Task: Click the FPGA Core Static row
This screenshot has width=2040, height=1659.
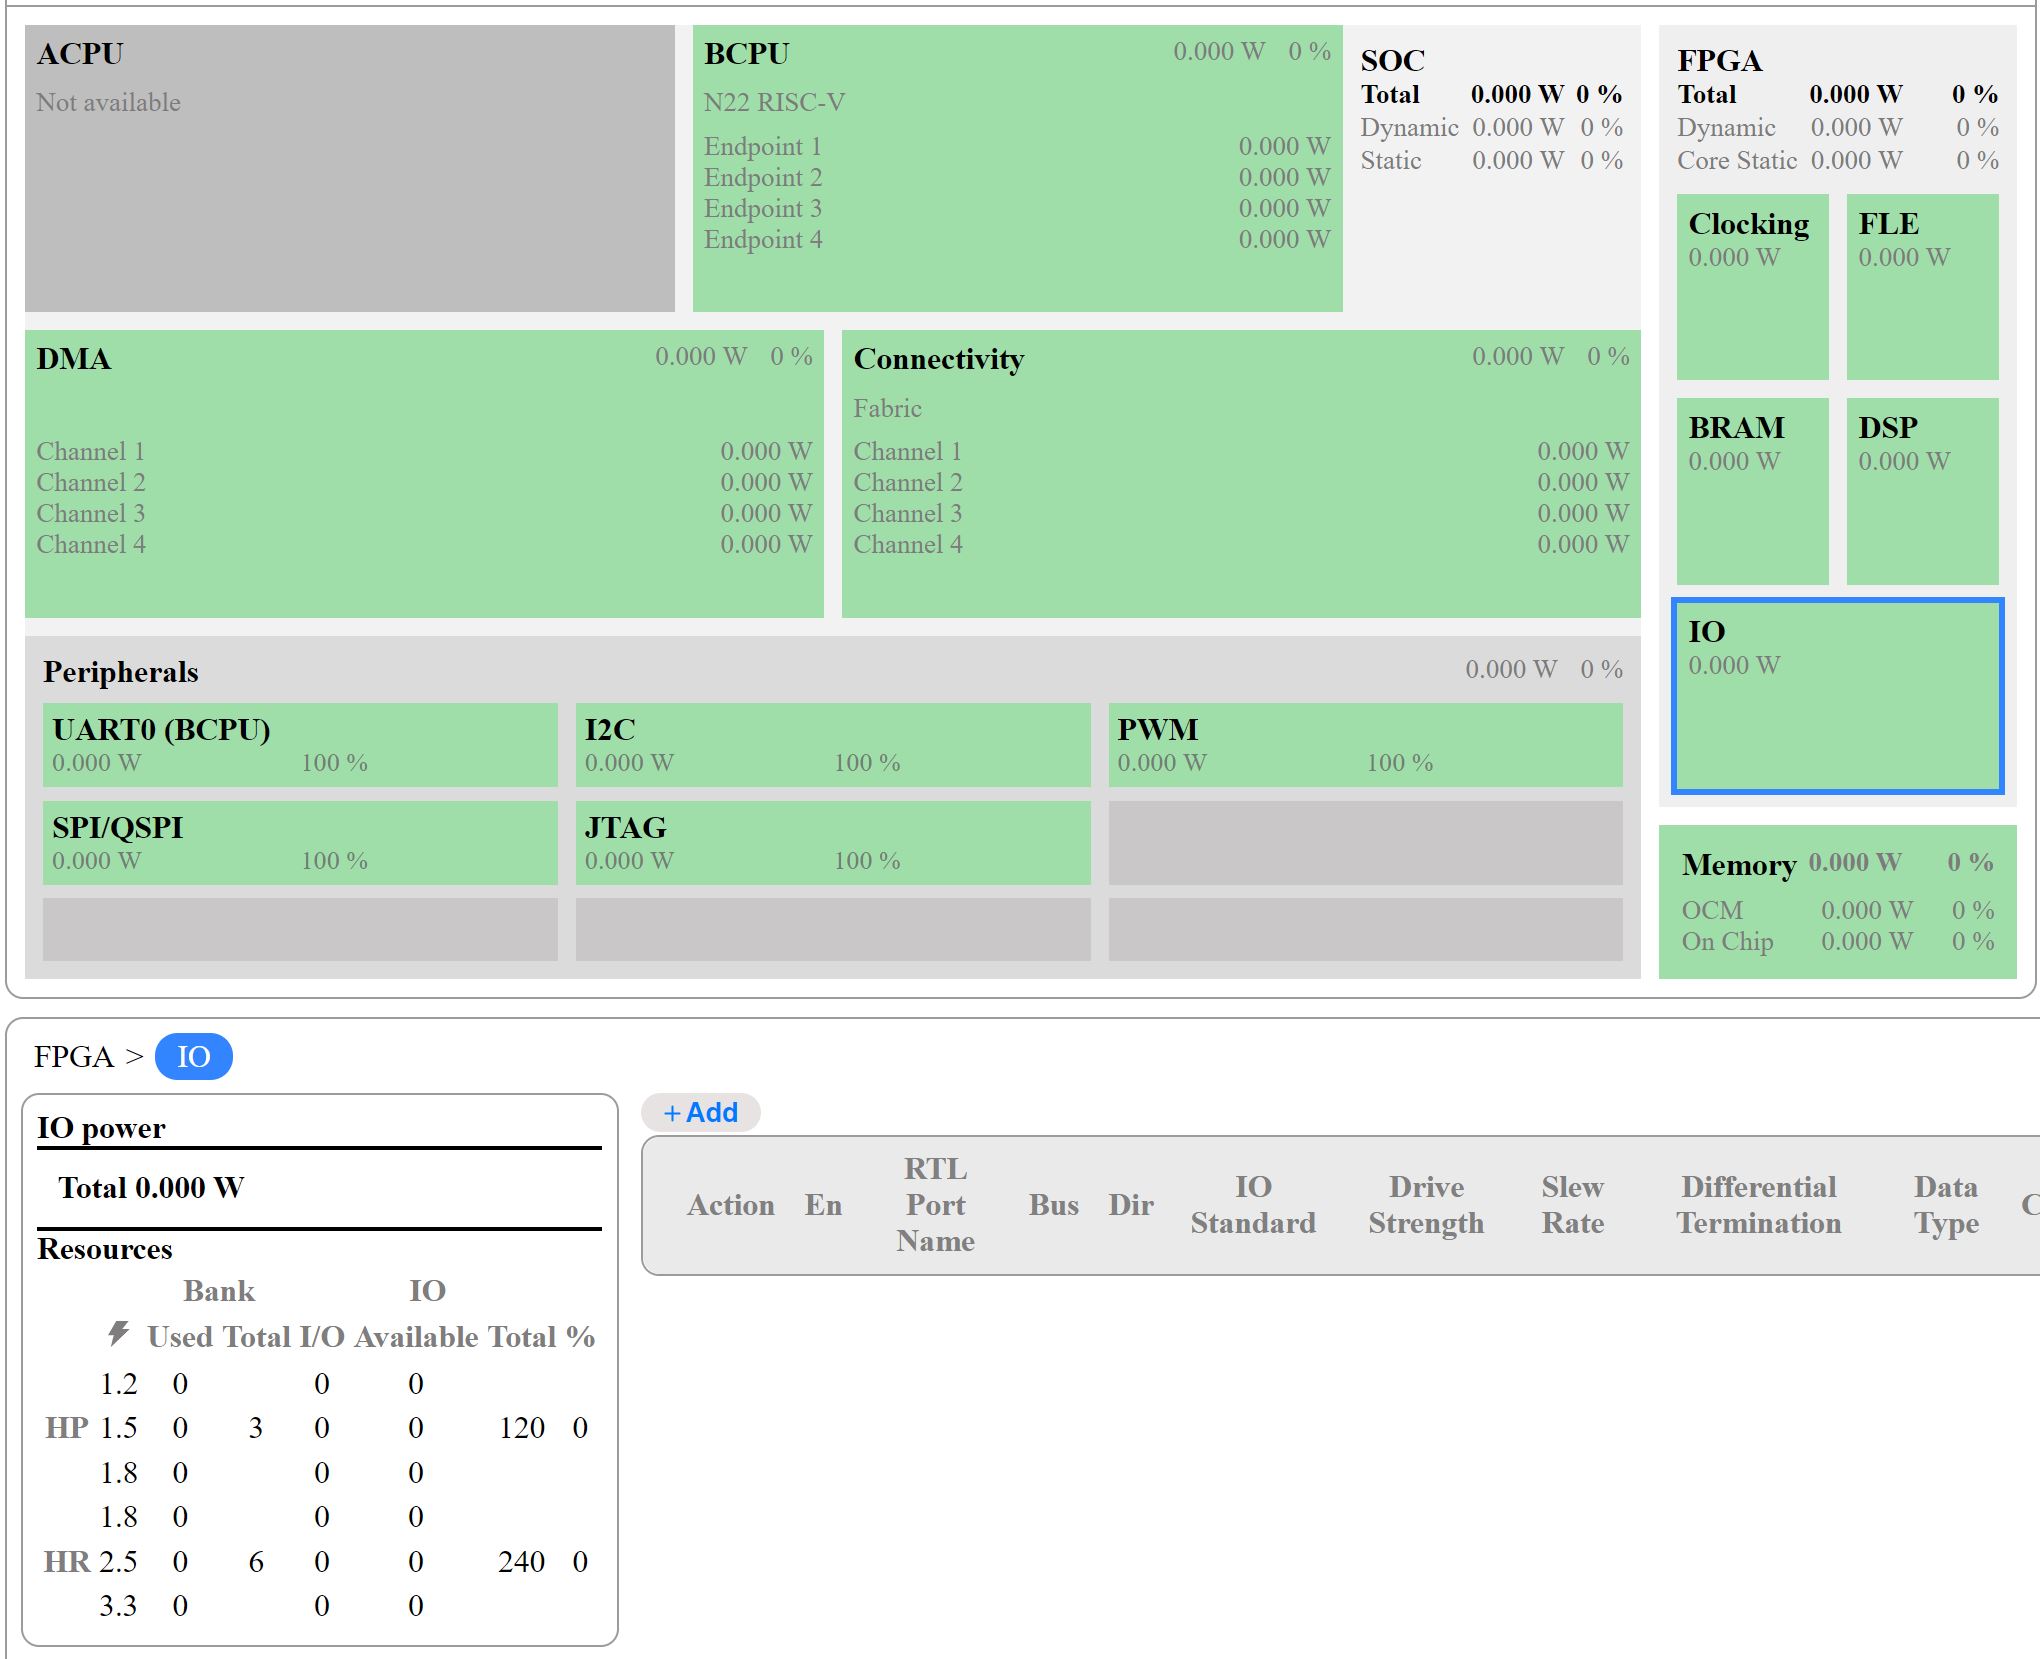Action: pyautogui.click(x=1837, y=160)
